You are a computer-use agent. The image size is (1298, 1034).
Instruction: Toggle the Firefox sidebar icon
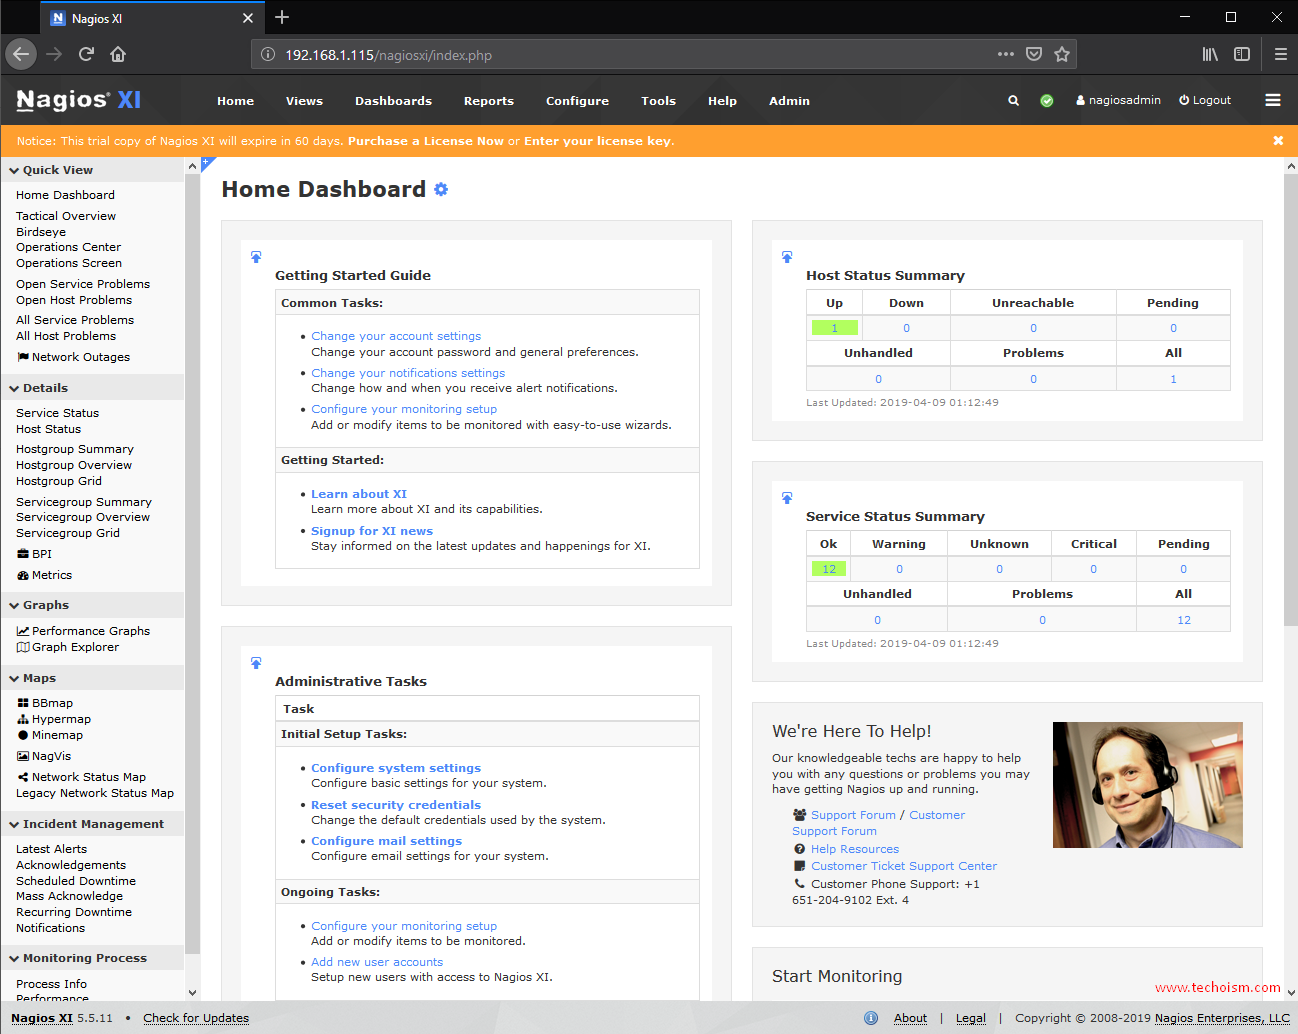[x=1242, y=54]
